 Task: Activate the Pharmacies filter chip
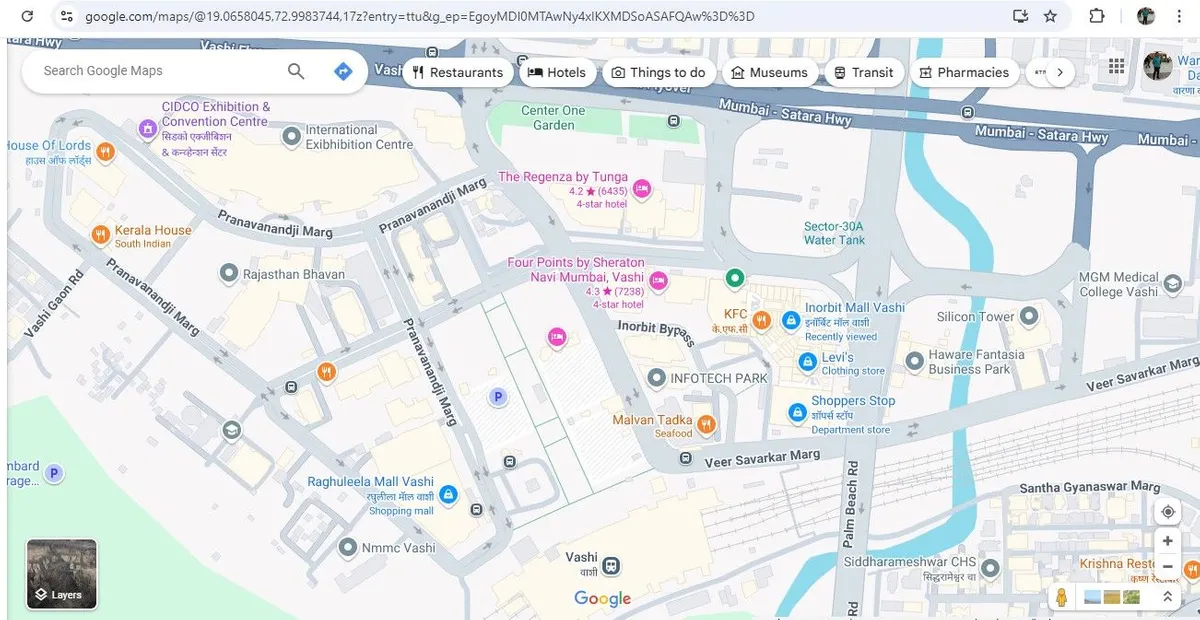964,72
